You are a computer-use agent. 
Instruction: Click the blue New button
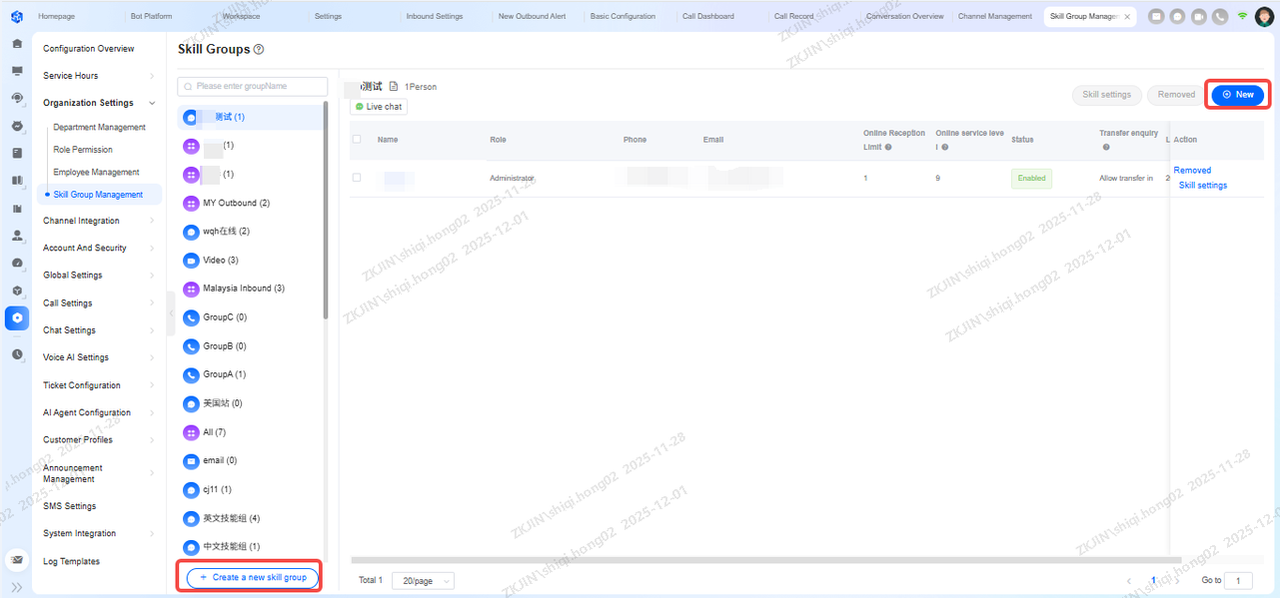pyautogui.click(x=1237, y=94)
